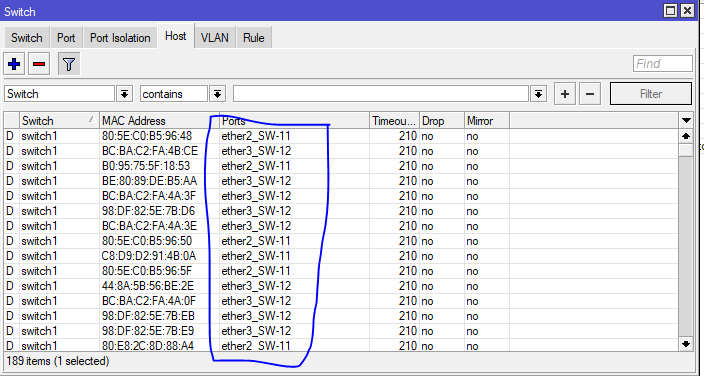Maximize the Switch window
This screenshot has height=376, width=704.
[671, 10]
